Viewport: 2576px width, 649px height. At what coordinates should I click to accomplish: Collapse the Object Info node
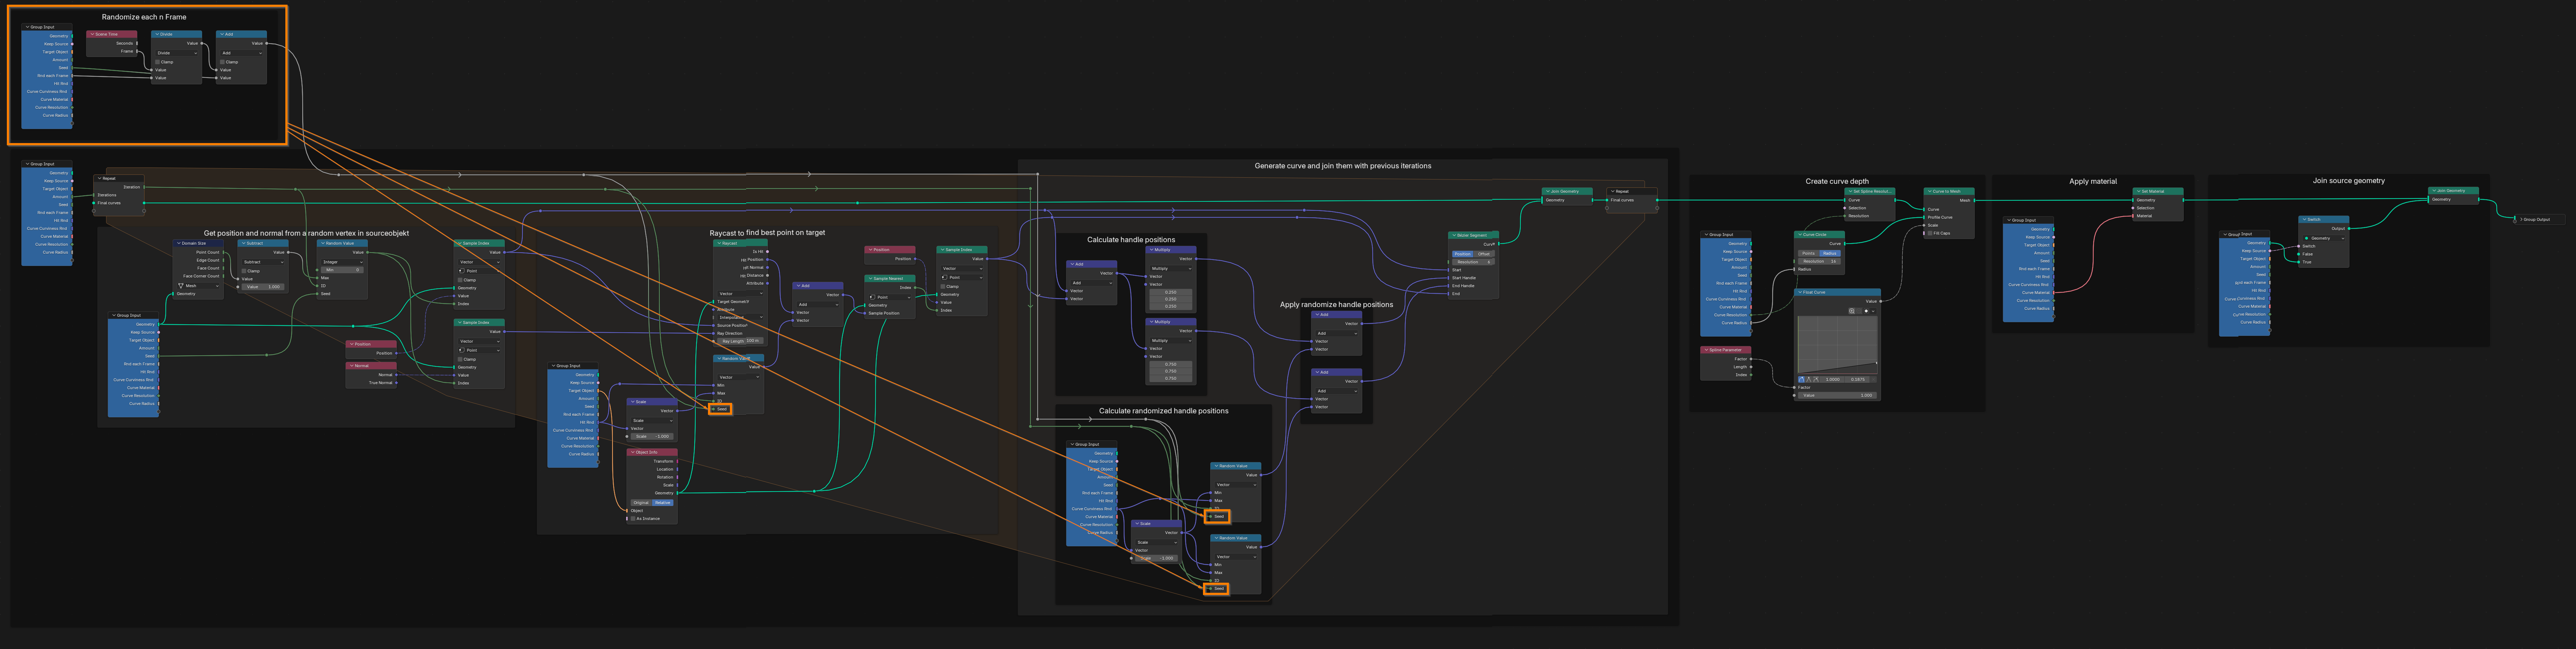point(633,452)
